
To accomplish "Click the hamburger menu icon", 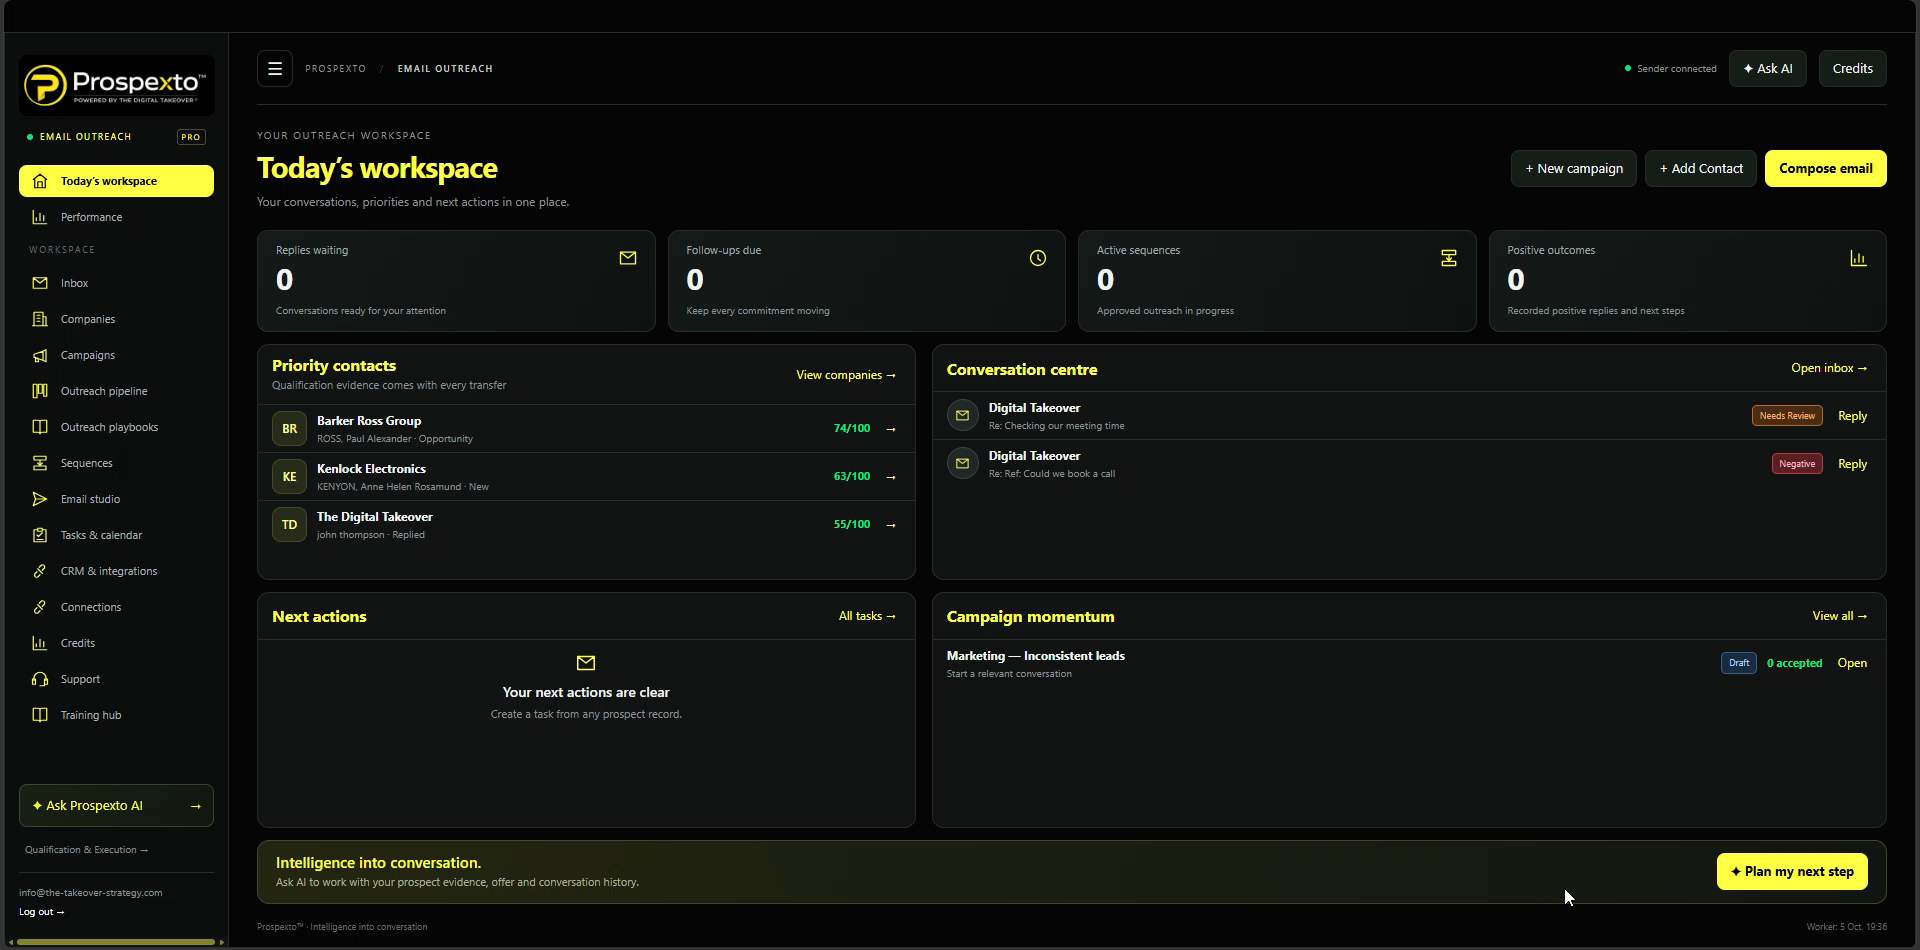I will 275,69.
